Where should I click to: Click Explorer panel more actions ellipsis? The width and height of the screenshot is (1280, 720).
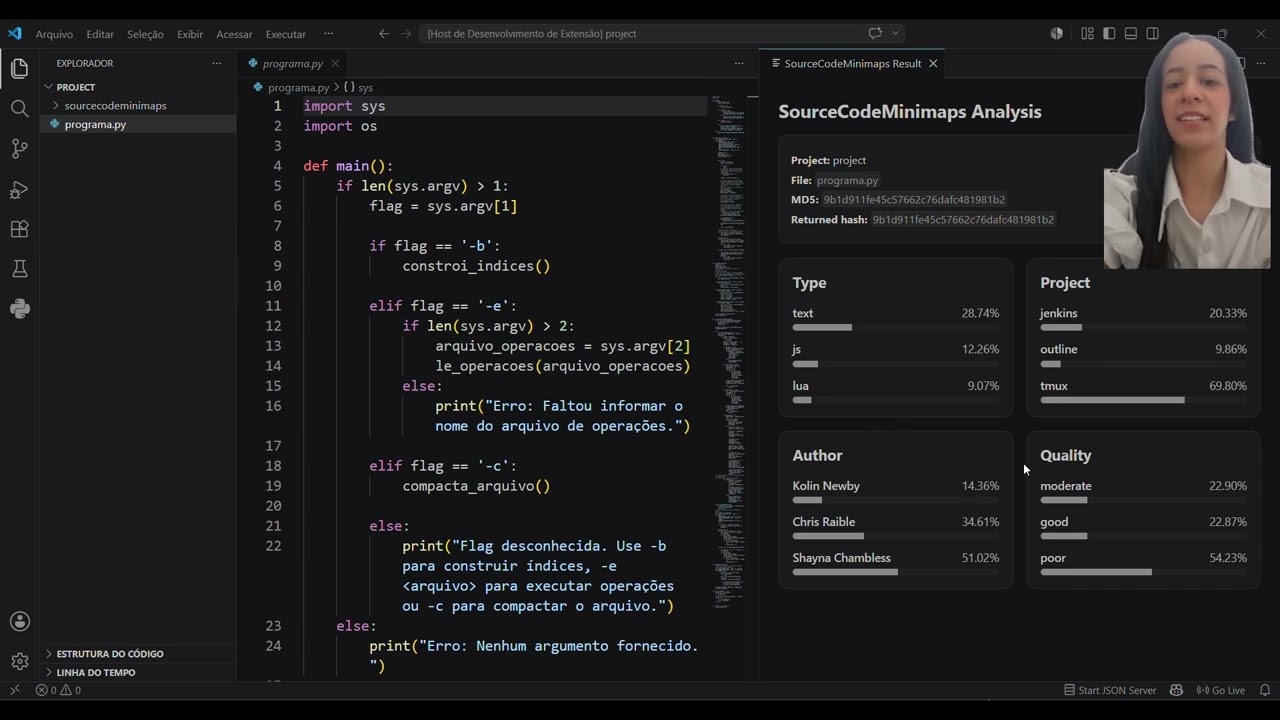click(217, 63)
